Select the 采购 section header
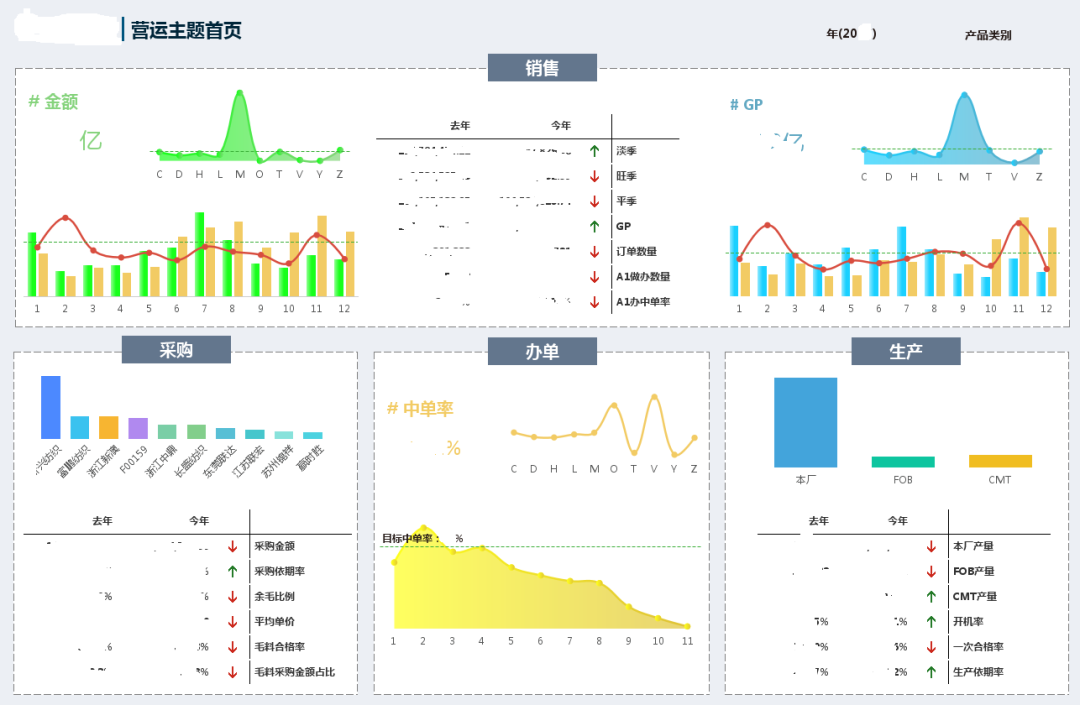 click(176, 350)
